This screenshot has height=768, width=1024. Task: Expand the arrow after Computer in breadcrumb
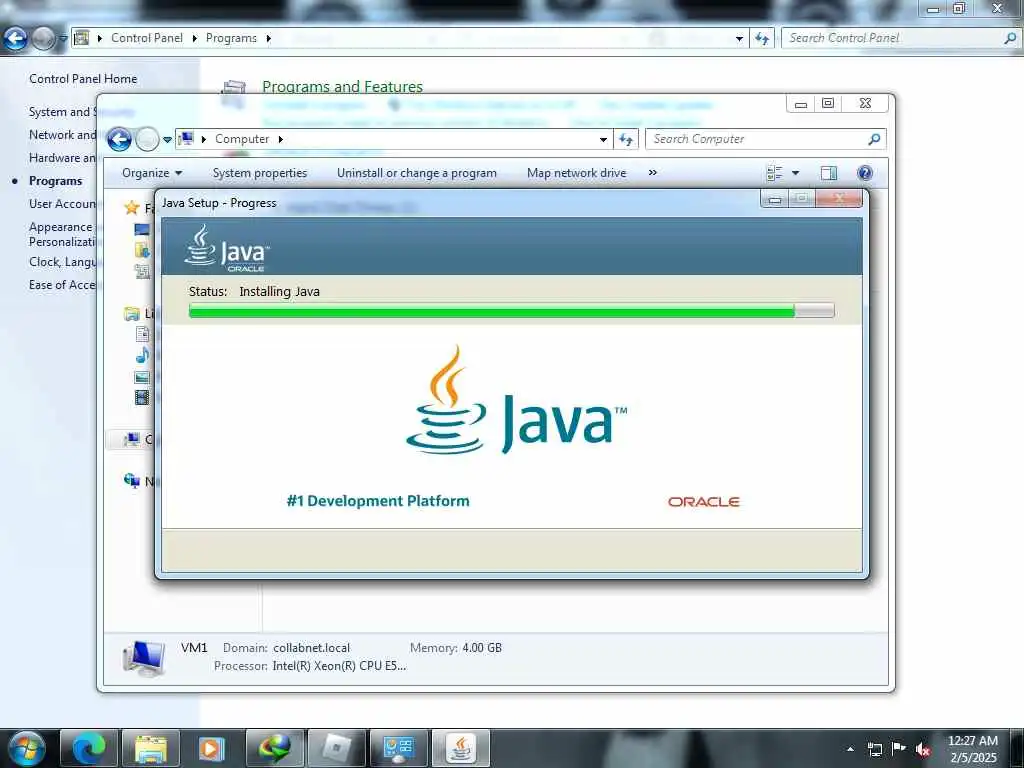click(281, 139)
